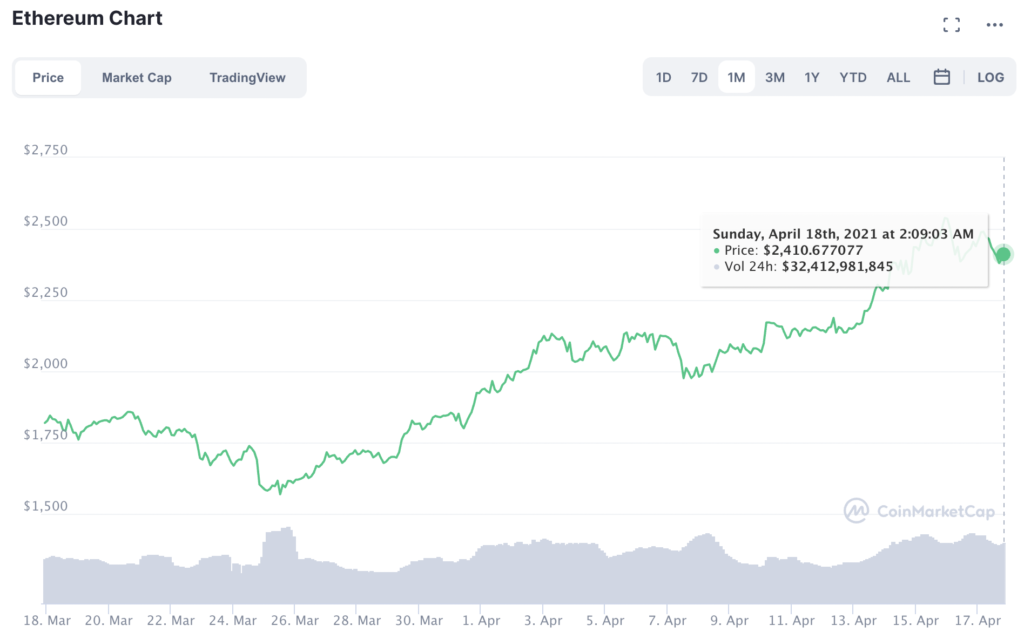The width and height of the screenshot is (1024, 639).
Task: View the ALL time range
Action: click(x=898, y=77)
